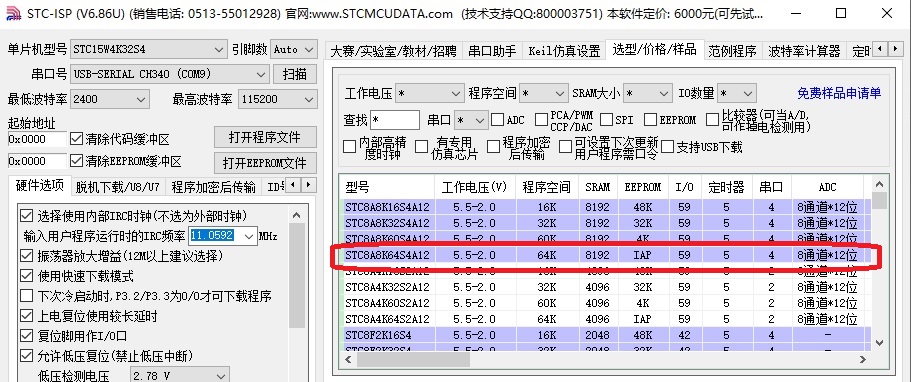
Task: Toggle 复位脚用作I/O口 checkbox
Action: [x=26, y=335]
